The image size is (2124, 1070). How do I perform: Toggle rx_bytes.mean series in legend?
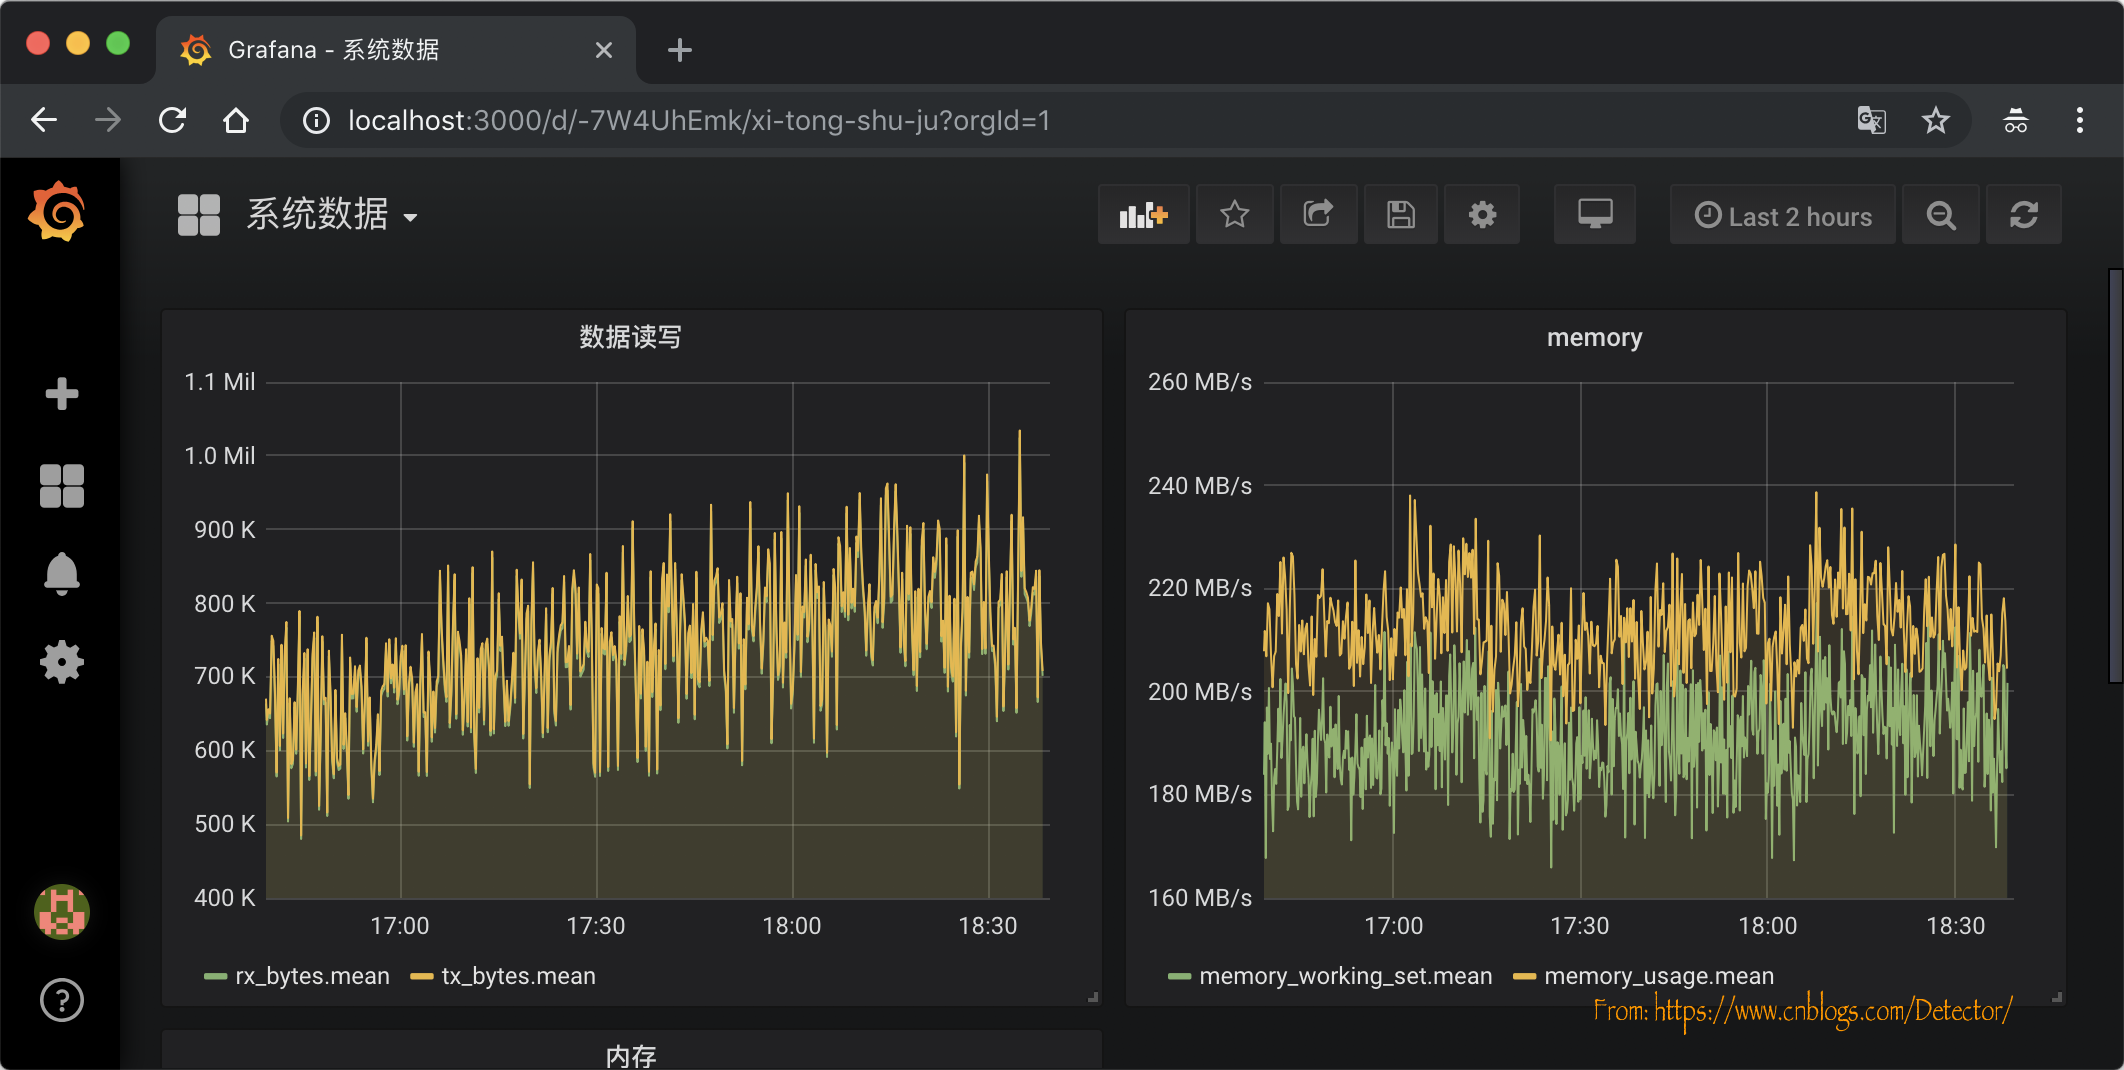click(x=312, y=976)
